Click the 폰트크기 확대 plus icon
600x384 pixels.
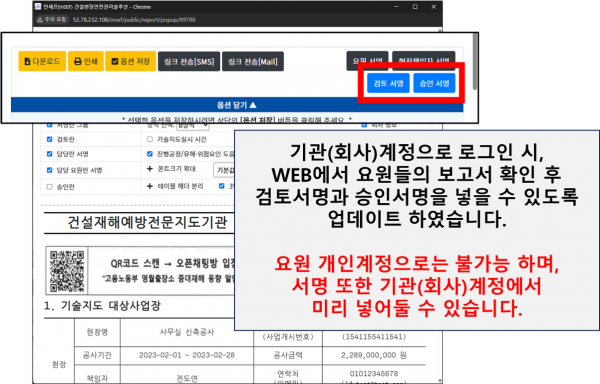click(150, 169)
